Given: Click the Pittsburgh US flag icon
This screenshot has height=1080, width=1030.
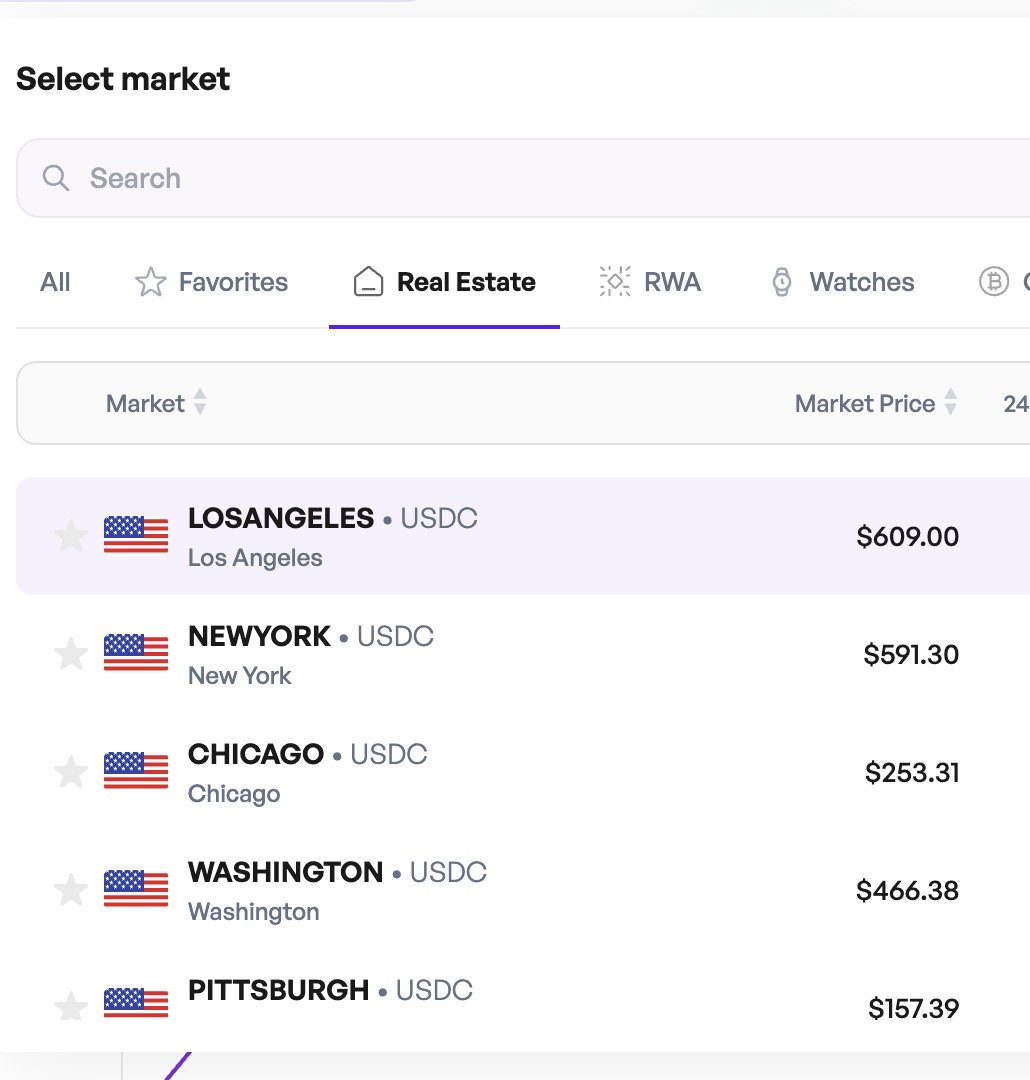Looking at the screenshot, I should tap(136, 1003).
